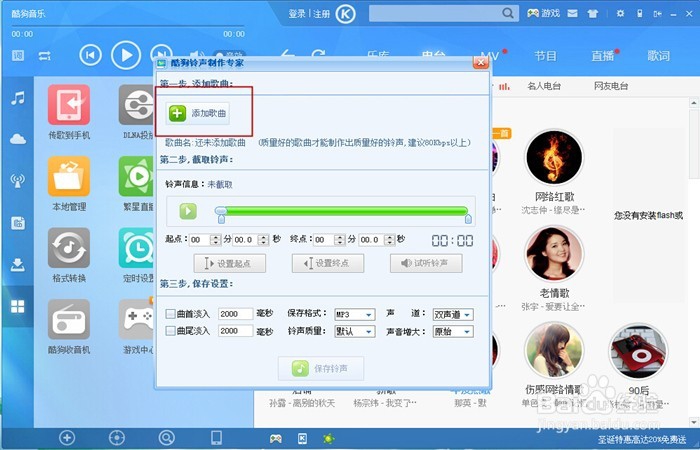
Task: Select the Netizen Radio tab (网友电台)
Action: click(x=611, y=86)
